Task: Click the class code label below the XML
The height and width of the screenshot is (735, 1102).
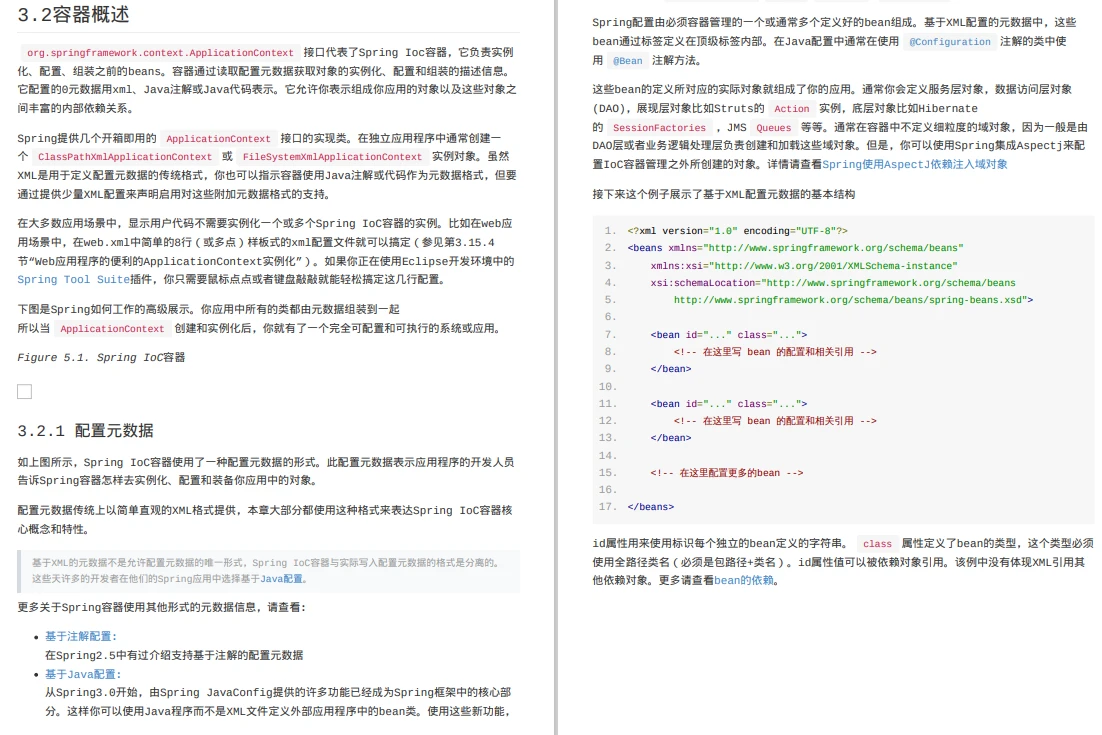Action: [x=877, y=544]
